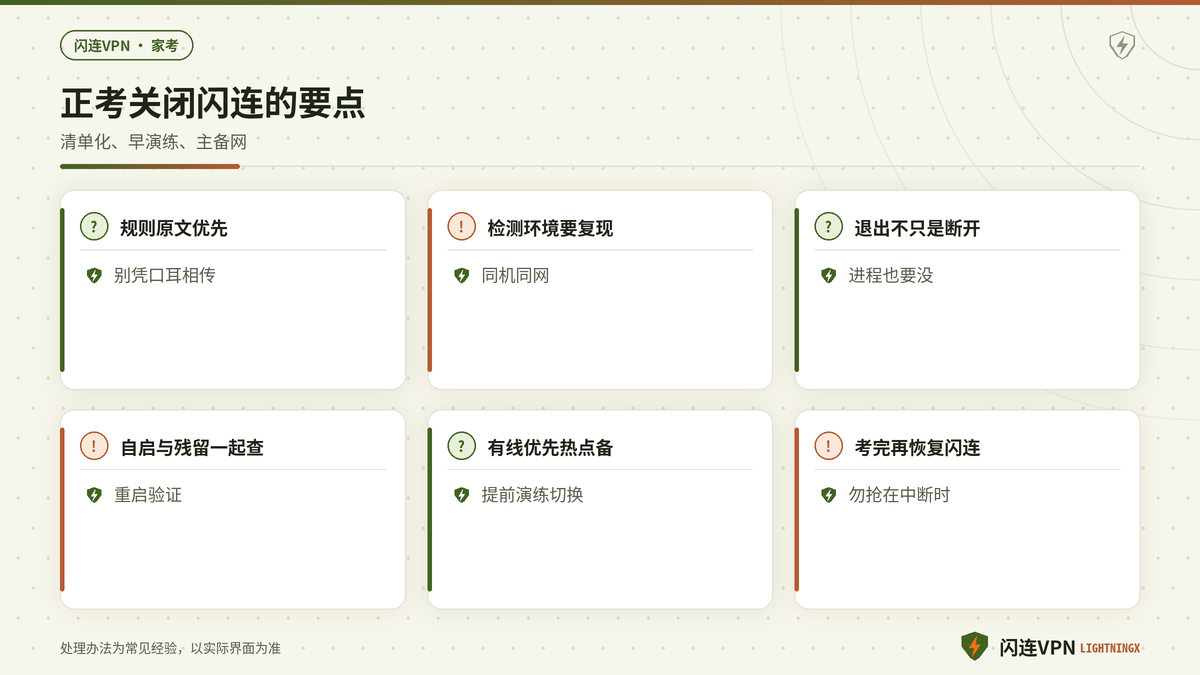Screen dimensions: 1200x675
Task: Click the 闪连VPN brand name in footer
Action: tap(1037, 648)
